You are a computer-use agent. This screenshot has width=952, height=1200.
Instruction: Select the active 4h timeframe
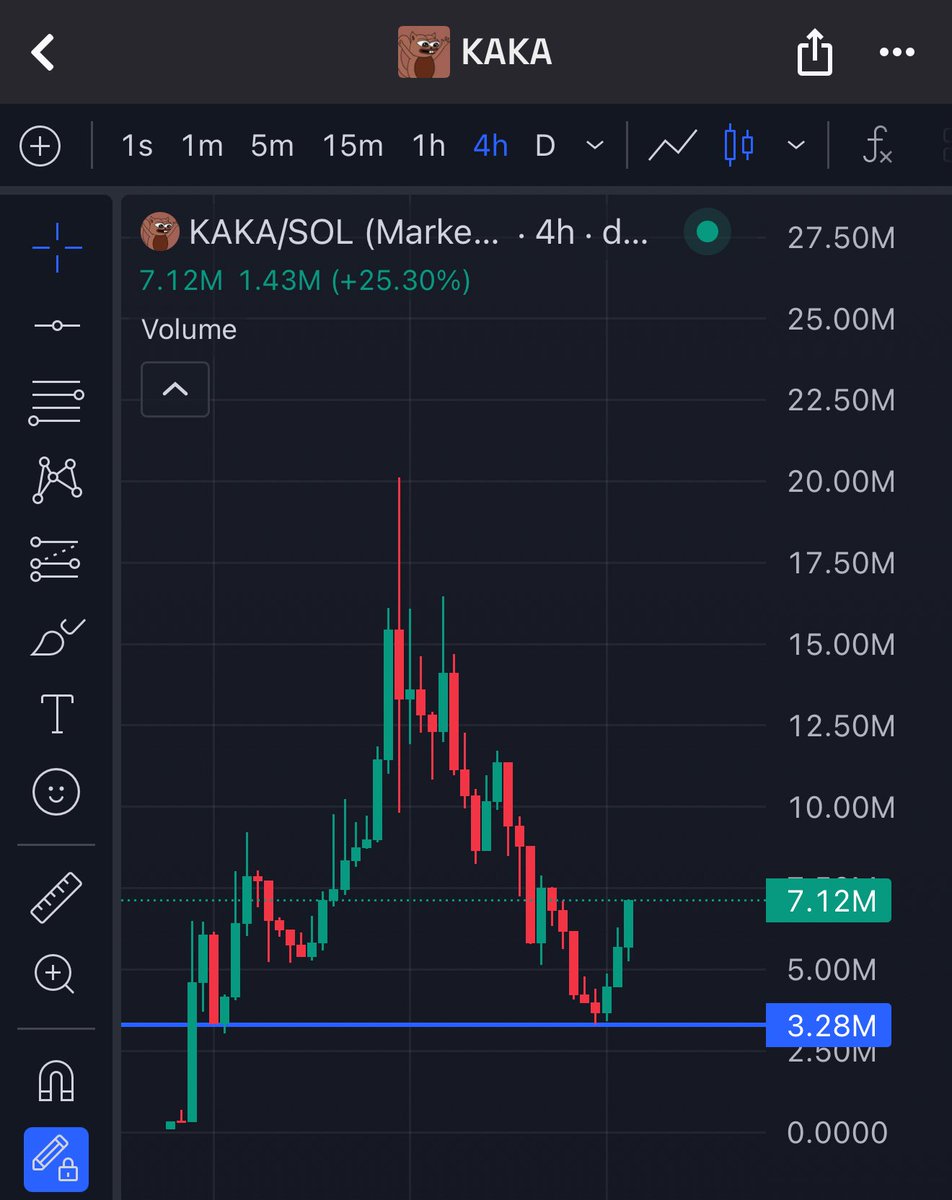[490, 146]
